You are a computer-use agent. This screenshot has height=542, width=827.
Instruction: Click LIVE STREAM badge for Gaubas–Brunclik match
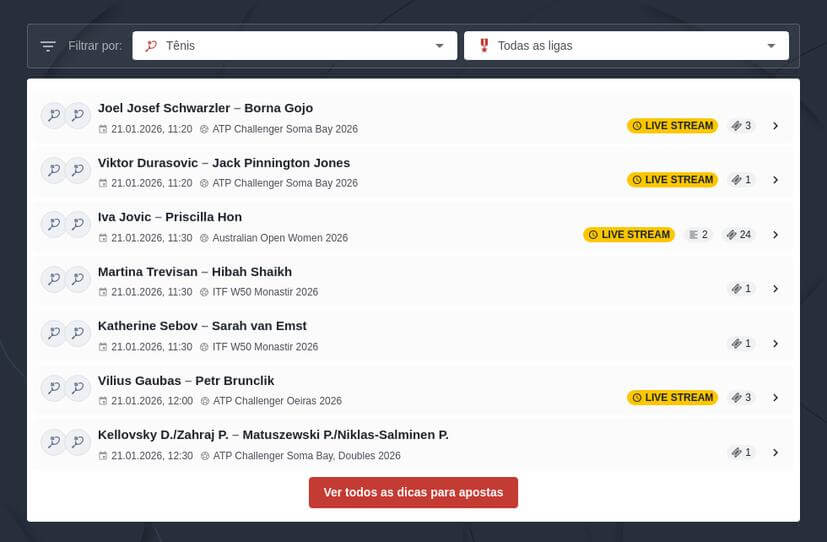click(672, 398)
